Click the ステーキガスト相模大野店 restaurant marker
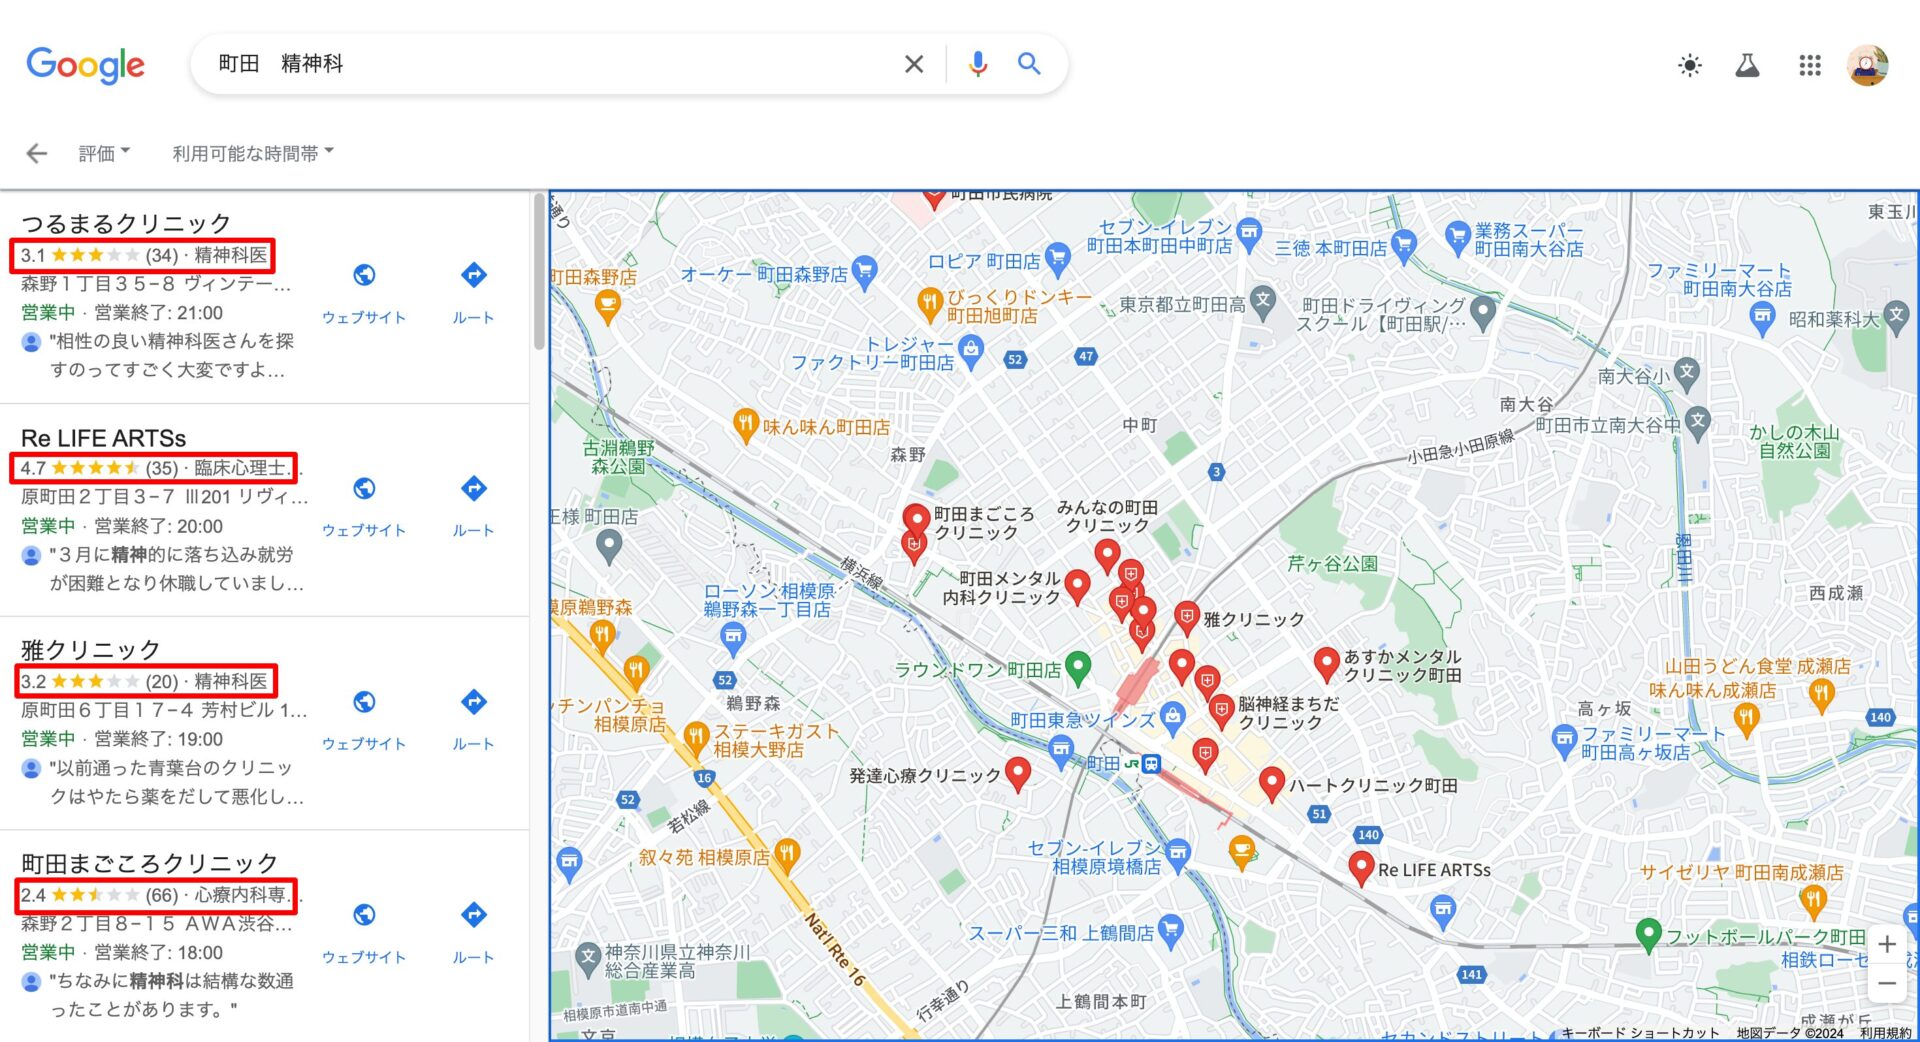 (x=696, y=739)
